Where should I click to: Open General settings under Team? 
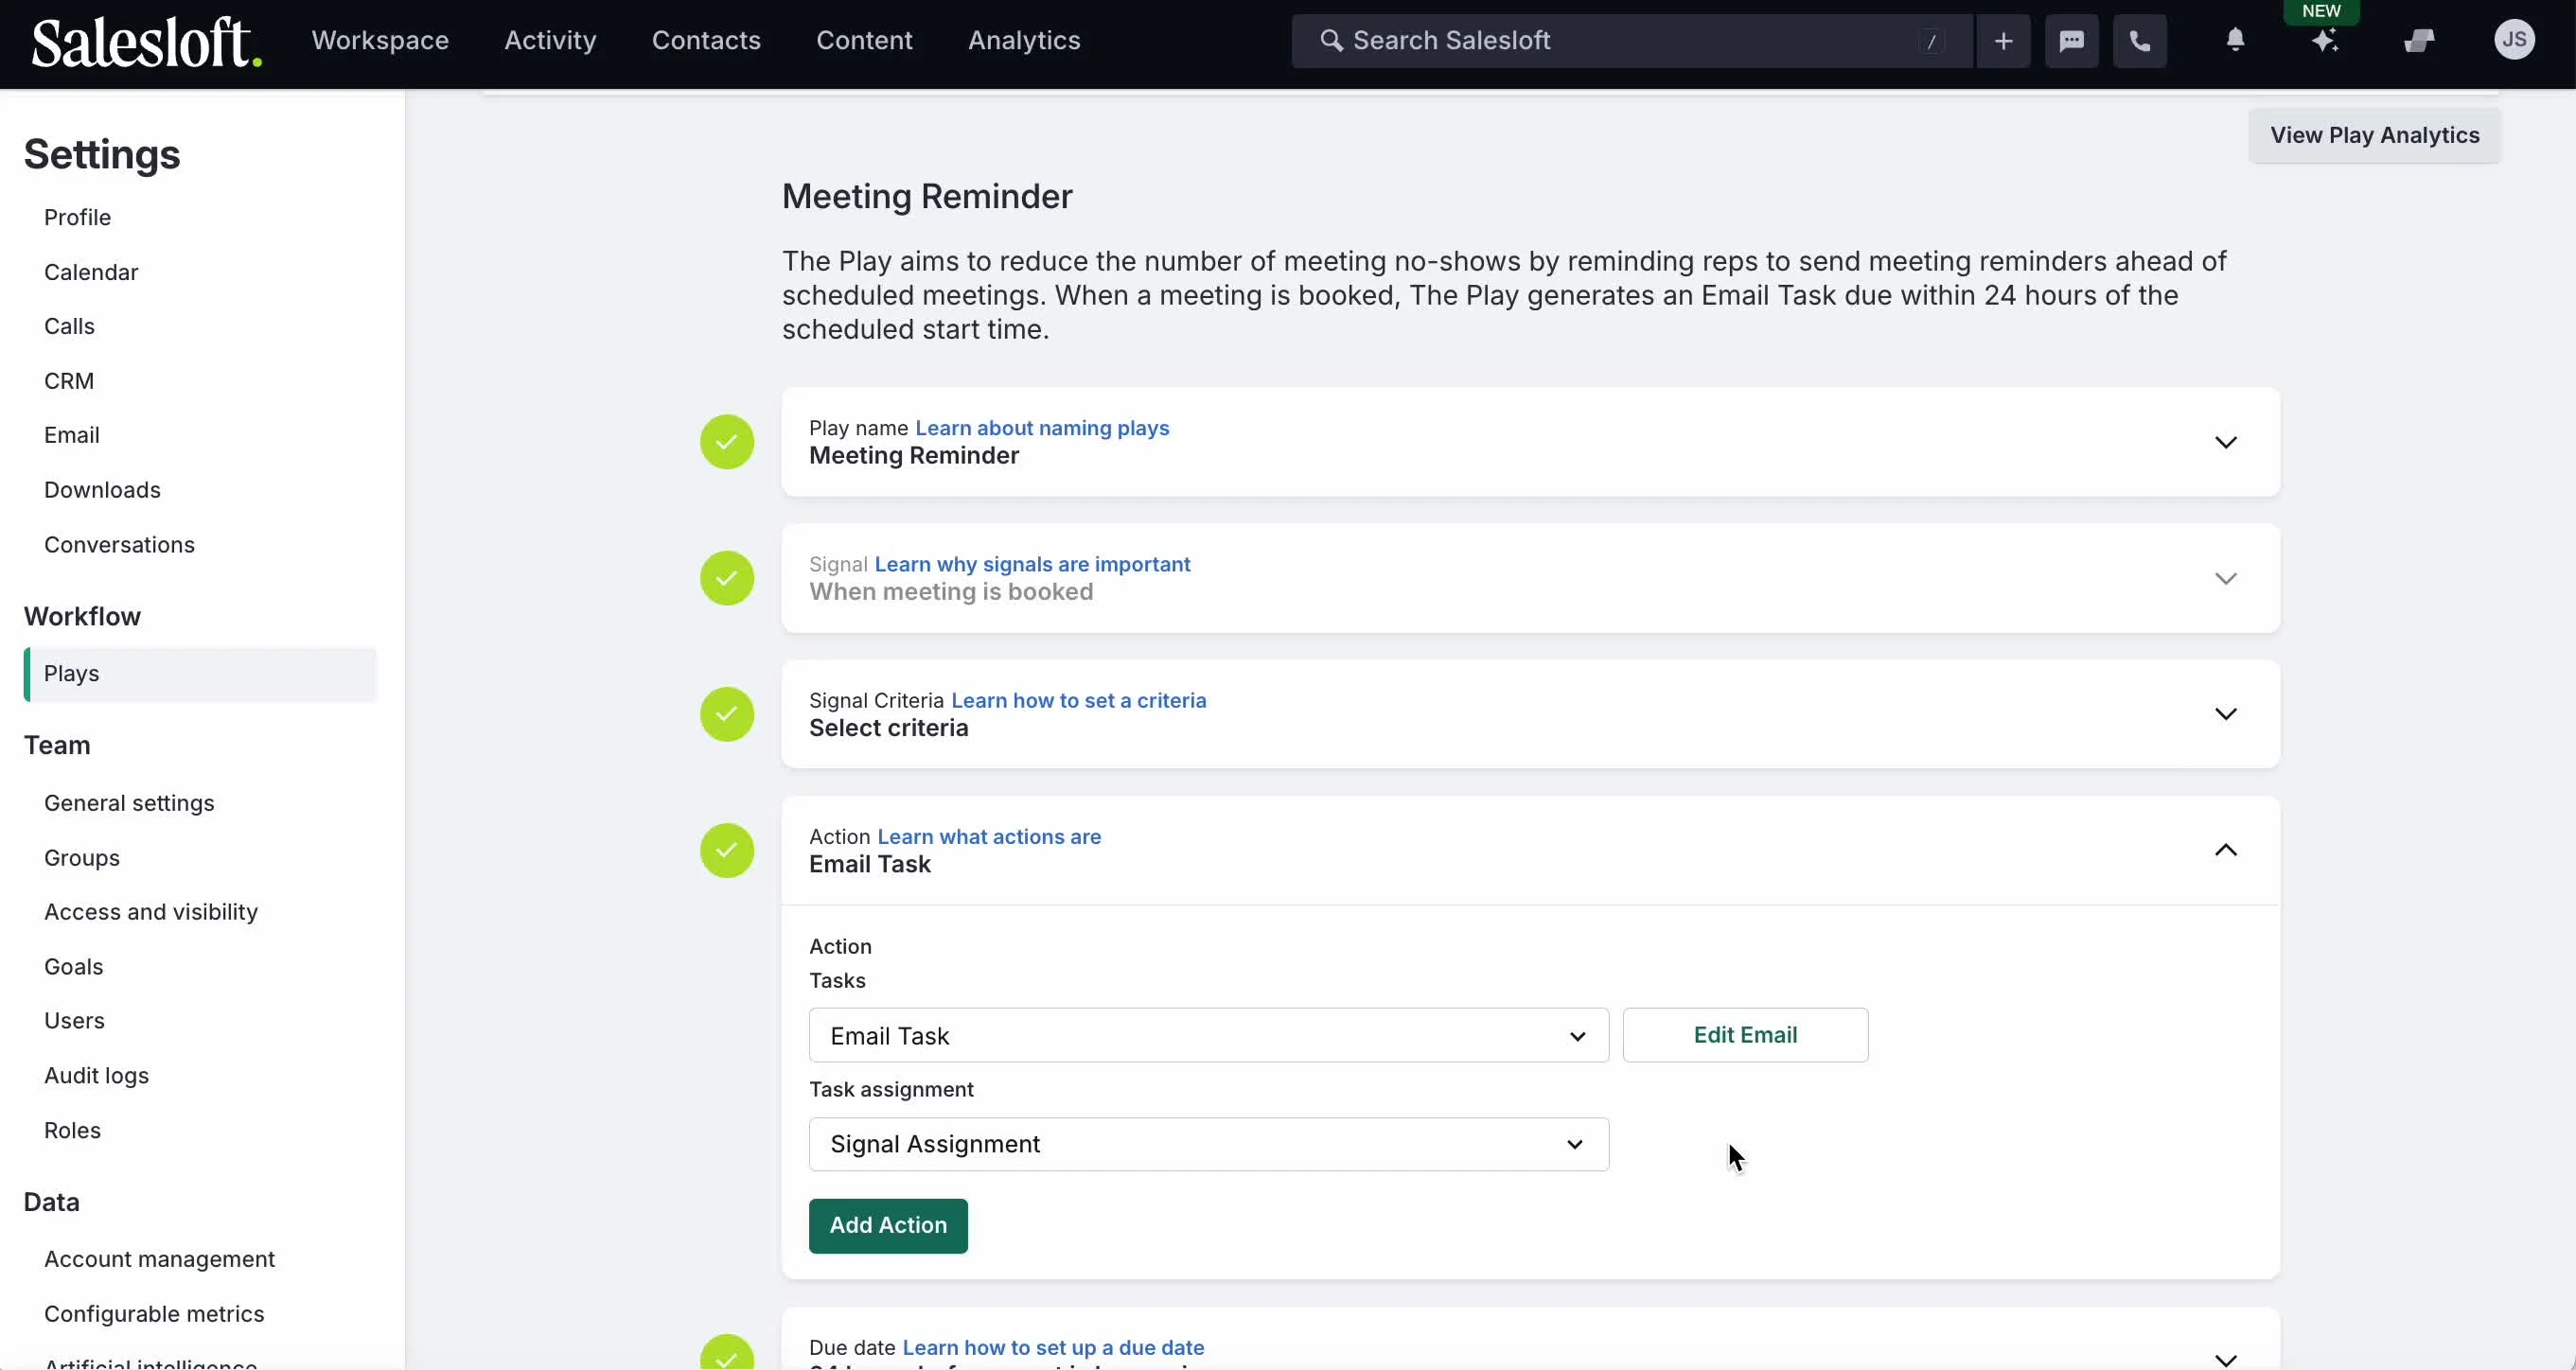129,803
